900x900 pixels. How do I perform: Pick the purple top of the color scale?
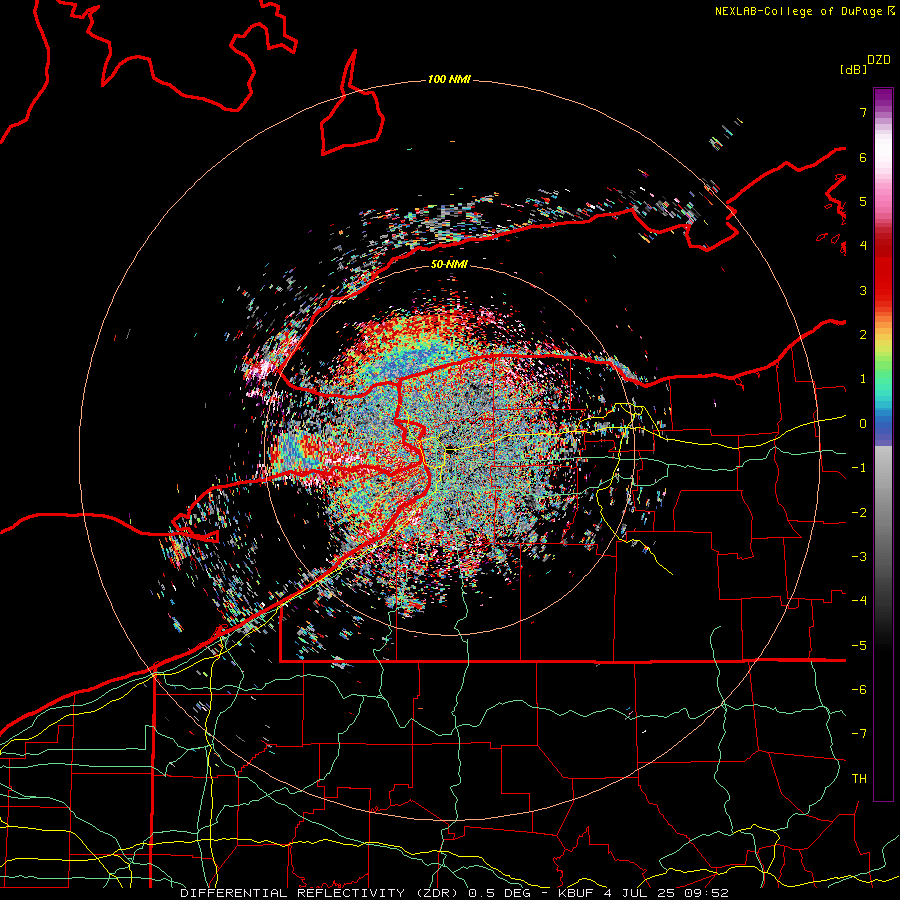click(x=883, y=98)
